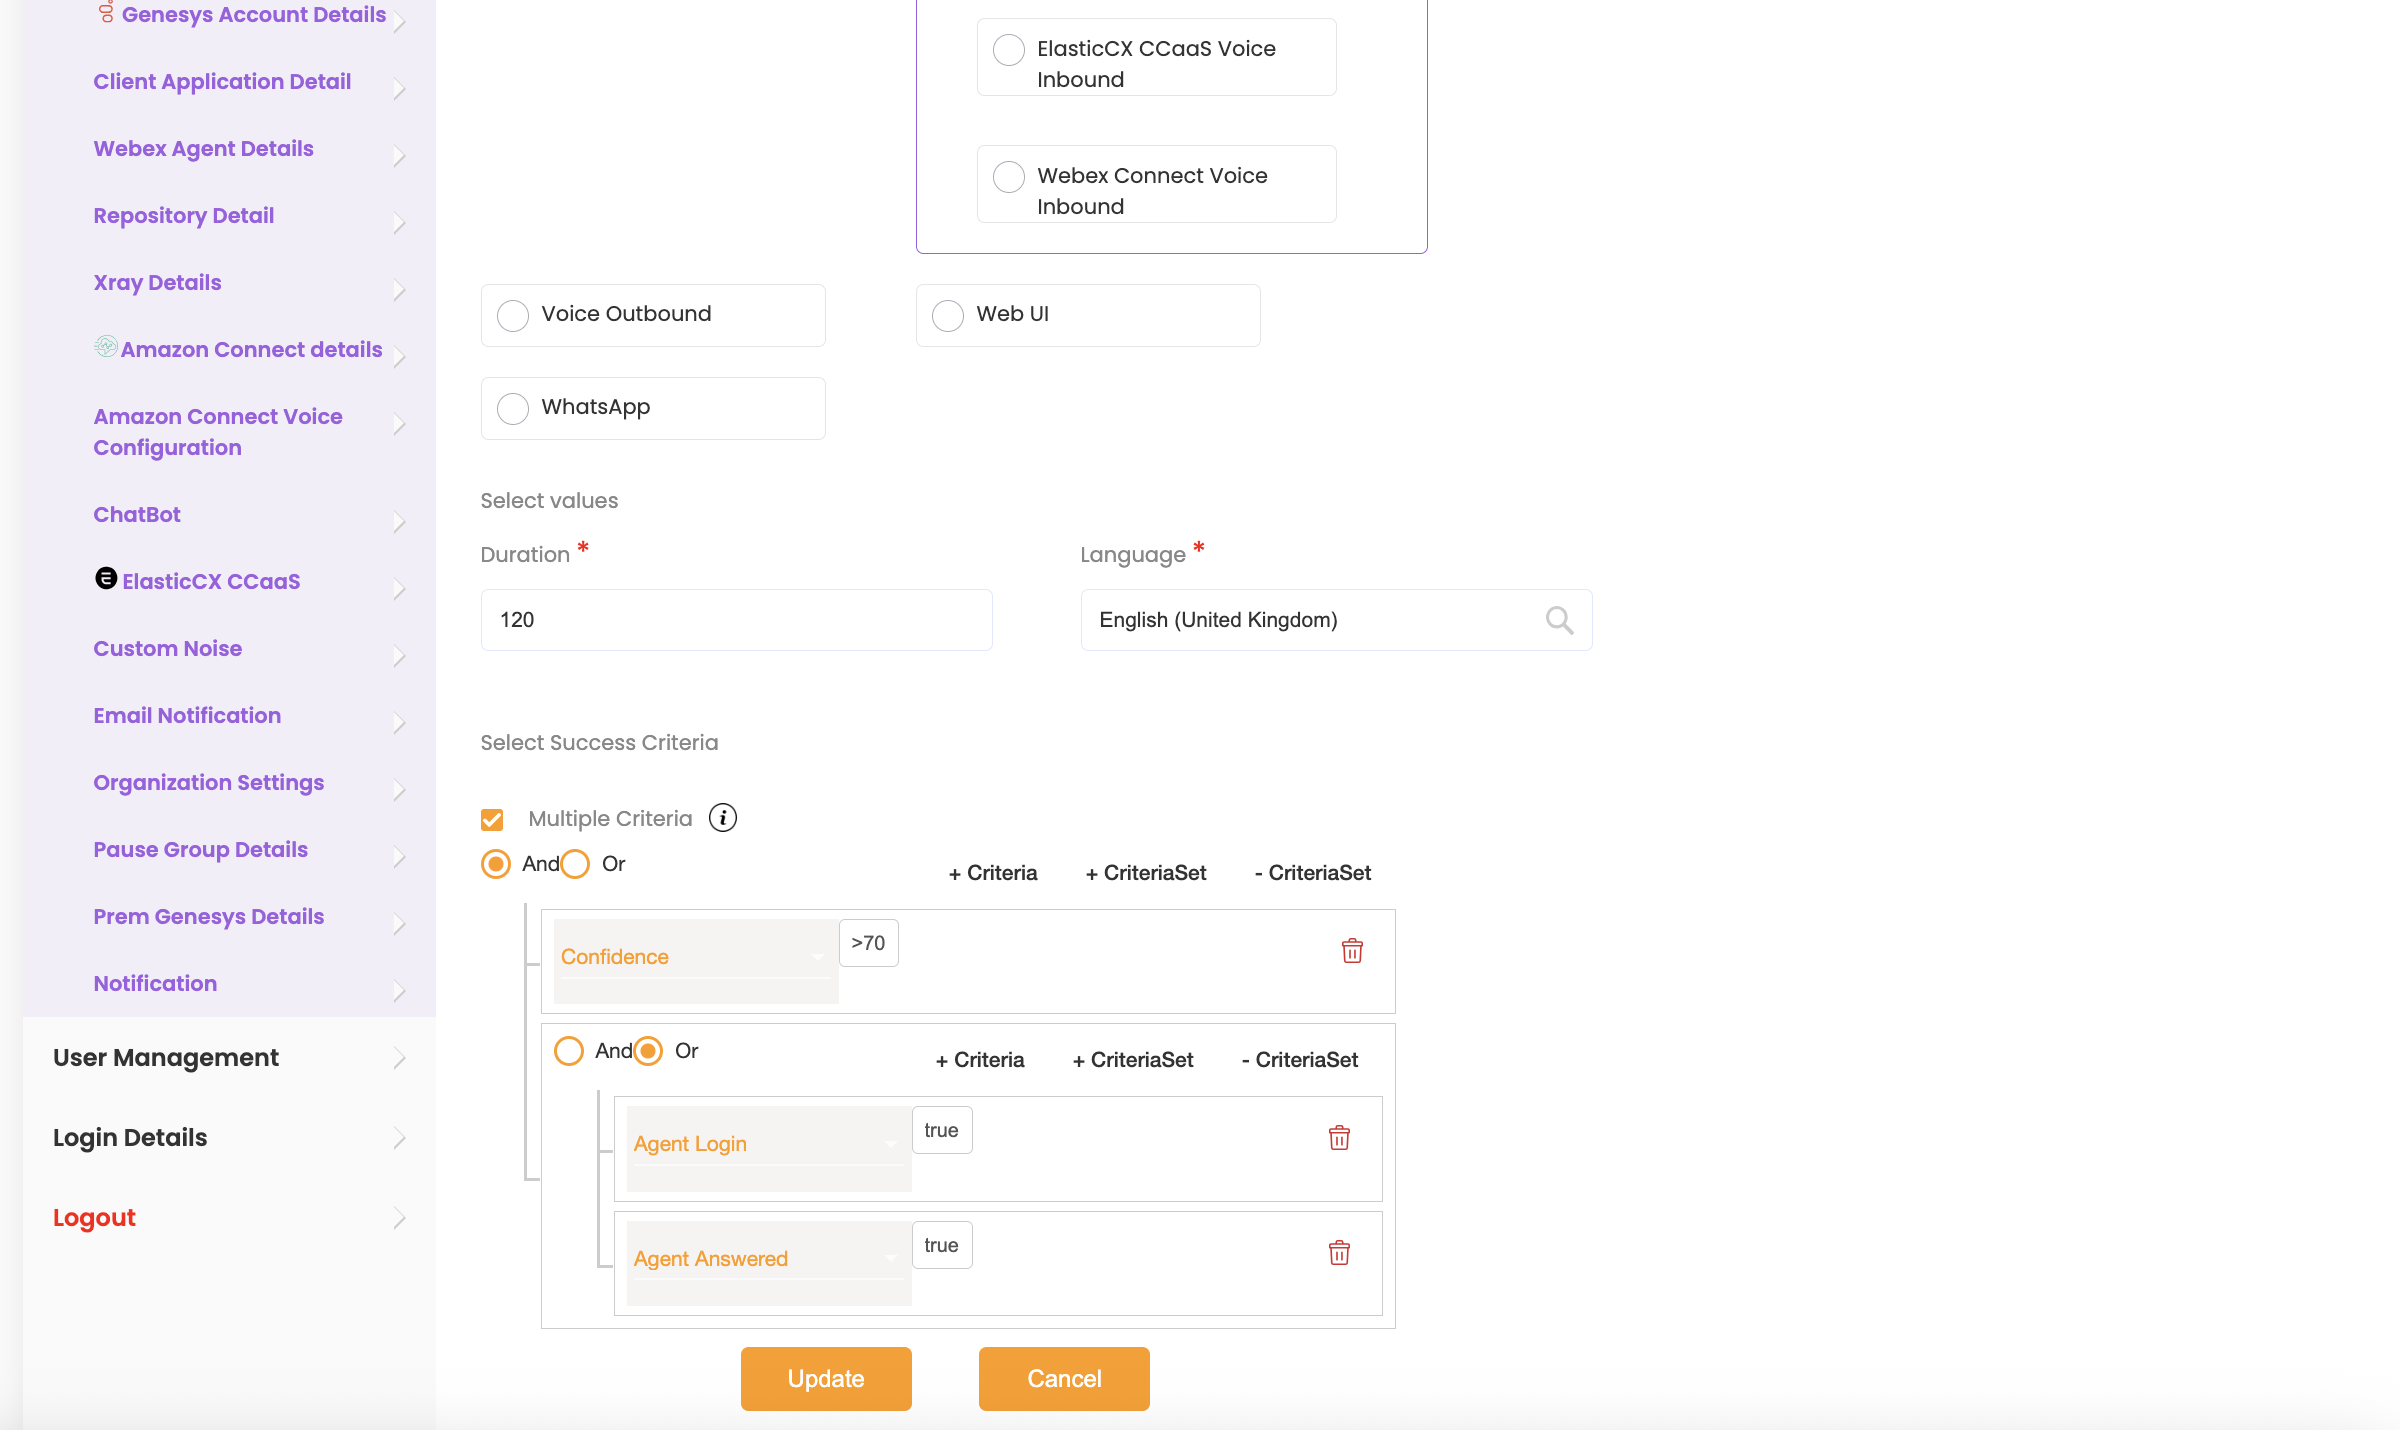Screen dimensions: 2400x1430
Task: Delete the Agent Login criteria row
Action: pos(1339,1137)
